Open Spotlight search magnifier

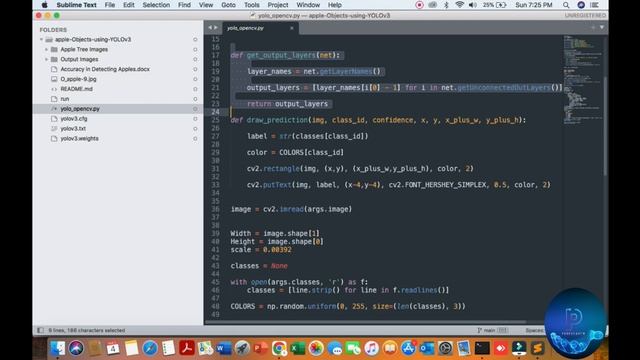(x=566, y=5)
